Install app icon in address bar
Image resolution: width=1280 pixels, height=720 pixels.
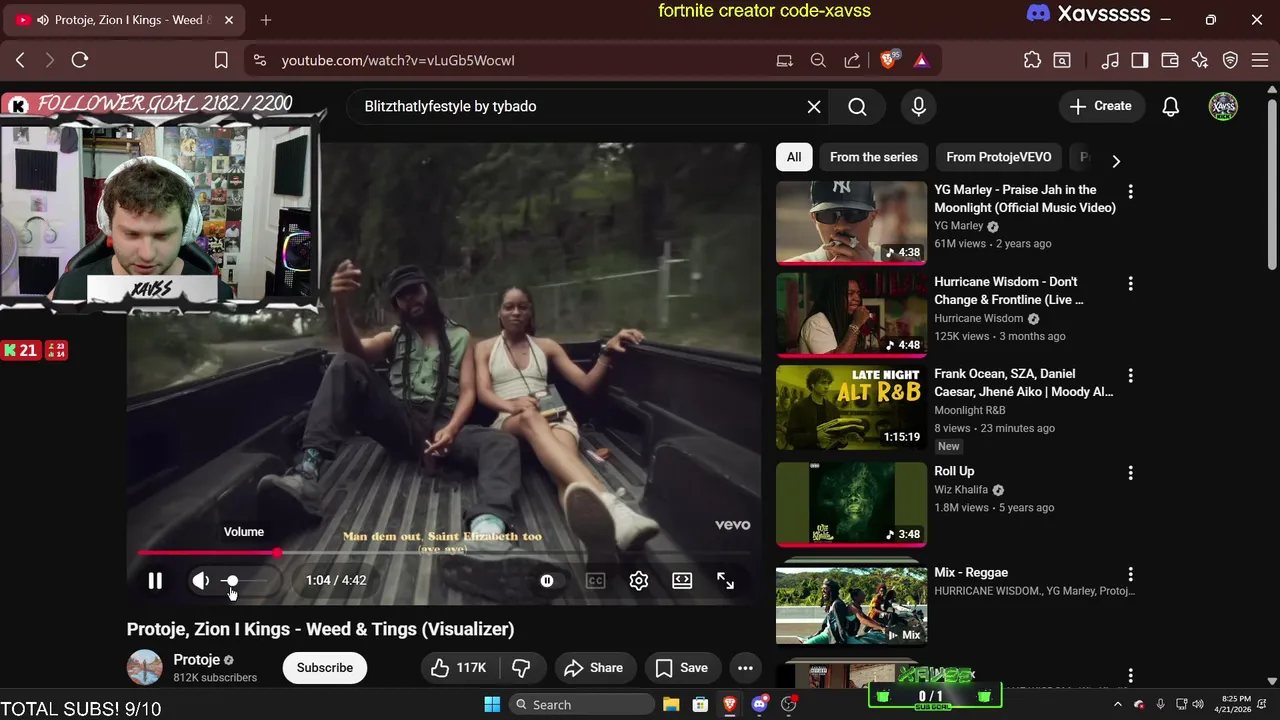pos(785,60)
